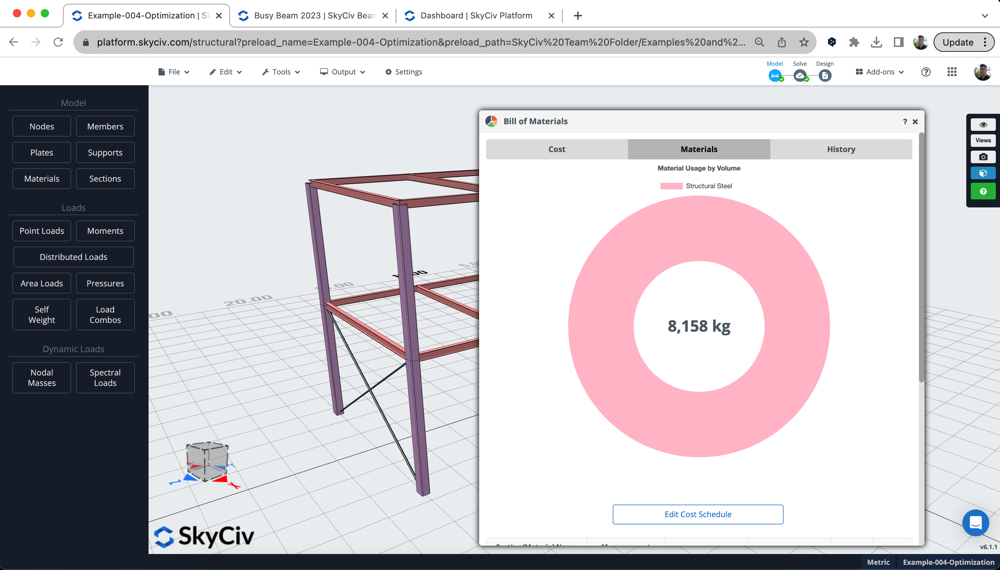This screenshot has width=1000, height=570.
Task: Open the Members panel
Action: 105,126
